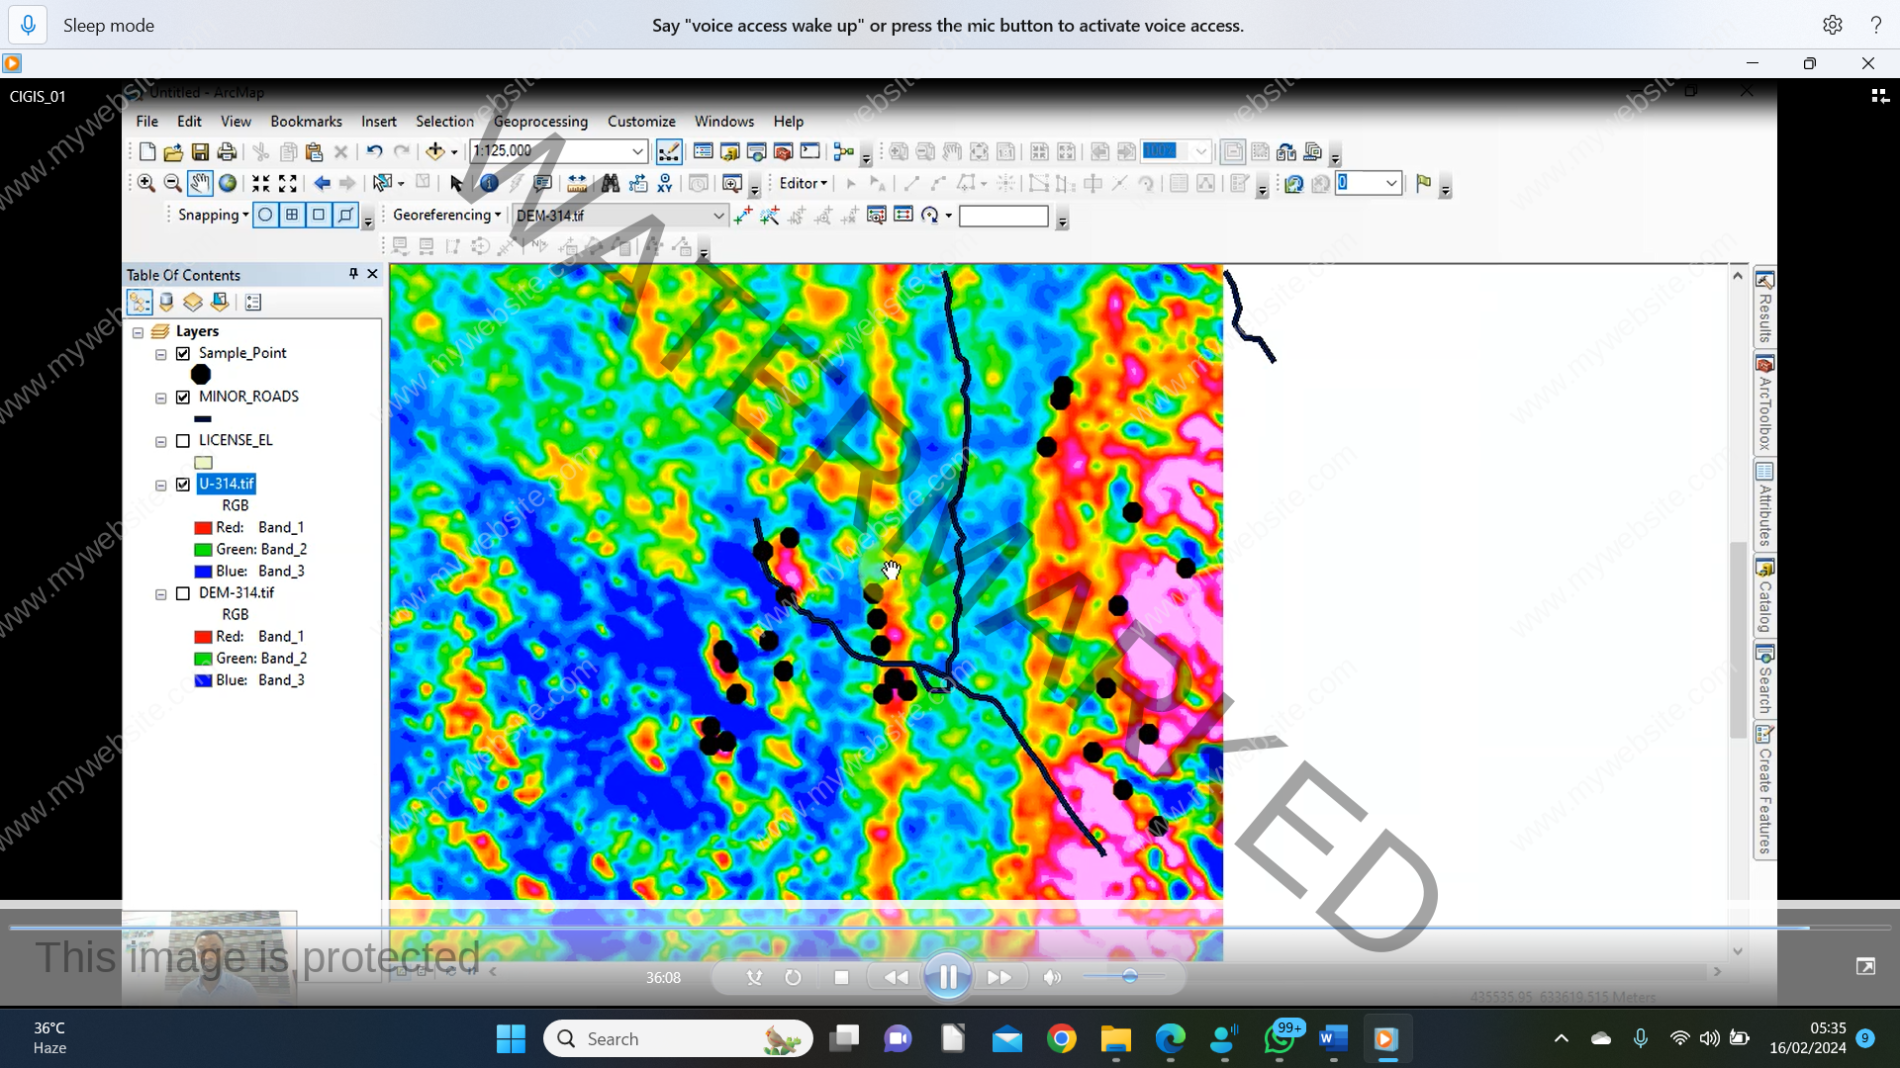The image size is (1900, 1068).
Task: Click the Print icon
Action: [x=227, y=152]
